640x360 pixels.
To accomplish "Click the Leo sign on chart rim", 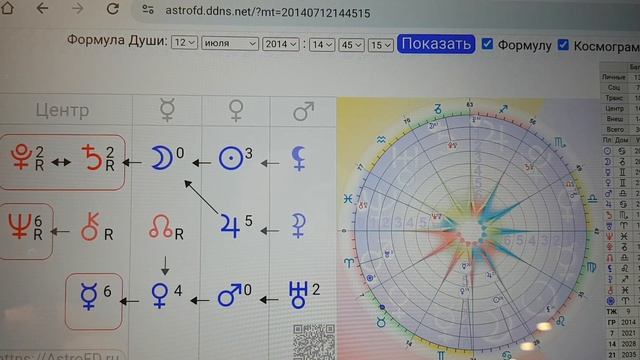I will [560, 321].
